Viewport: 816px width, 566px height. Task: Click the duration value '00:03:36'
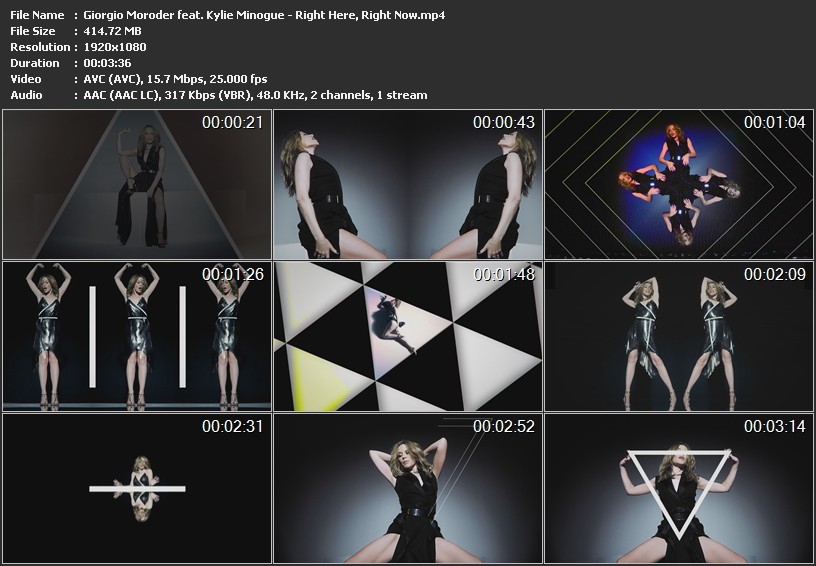point(107,63)
